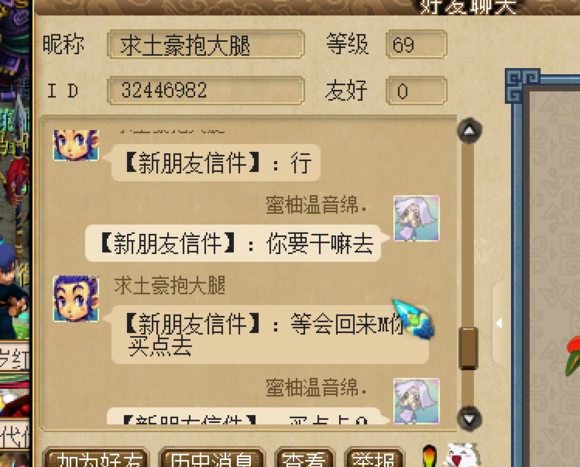Click 蜜柚温音绵 avatar beside 你要干嘛去 message
This screenshot has height=467, width=580.
(417, 218)
